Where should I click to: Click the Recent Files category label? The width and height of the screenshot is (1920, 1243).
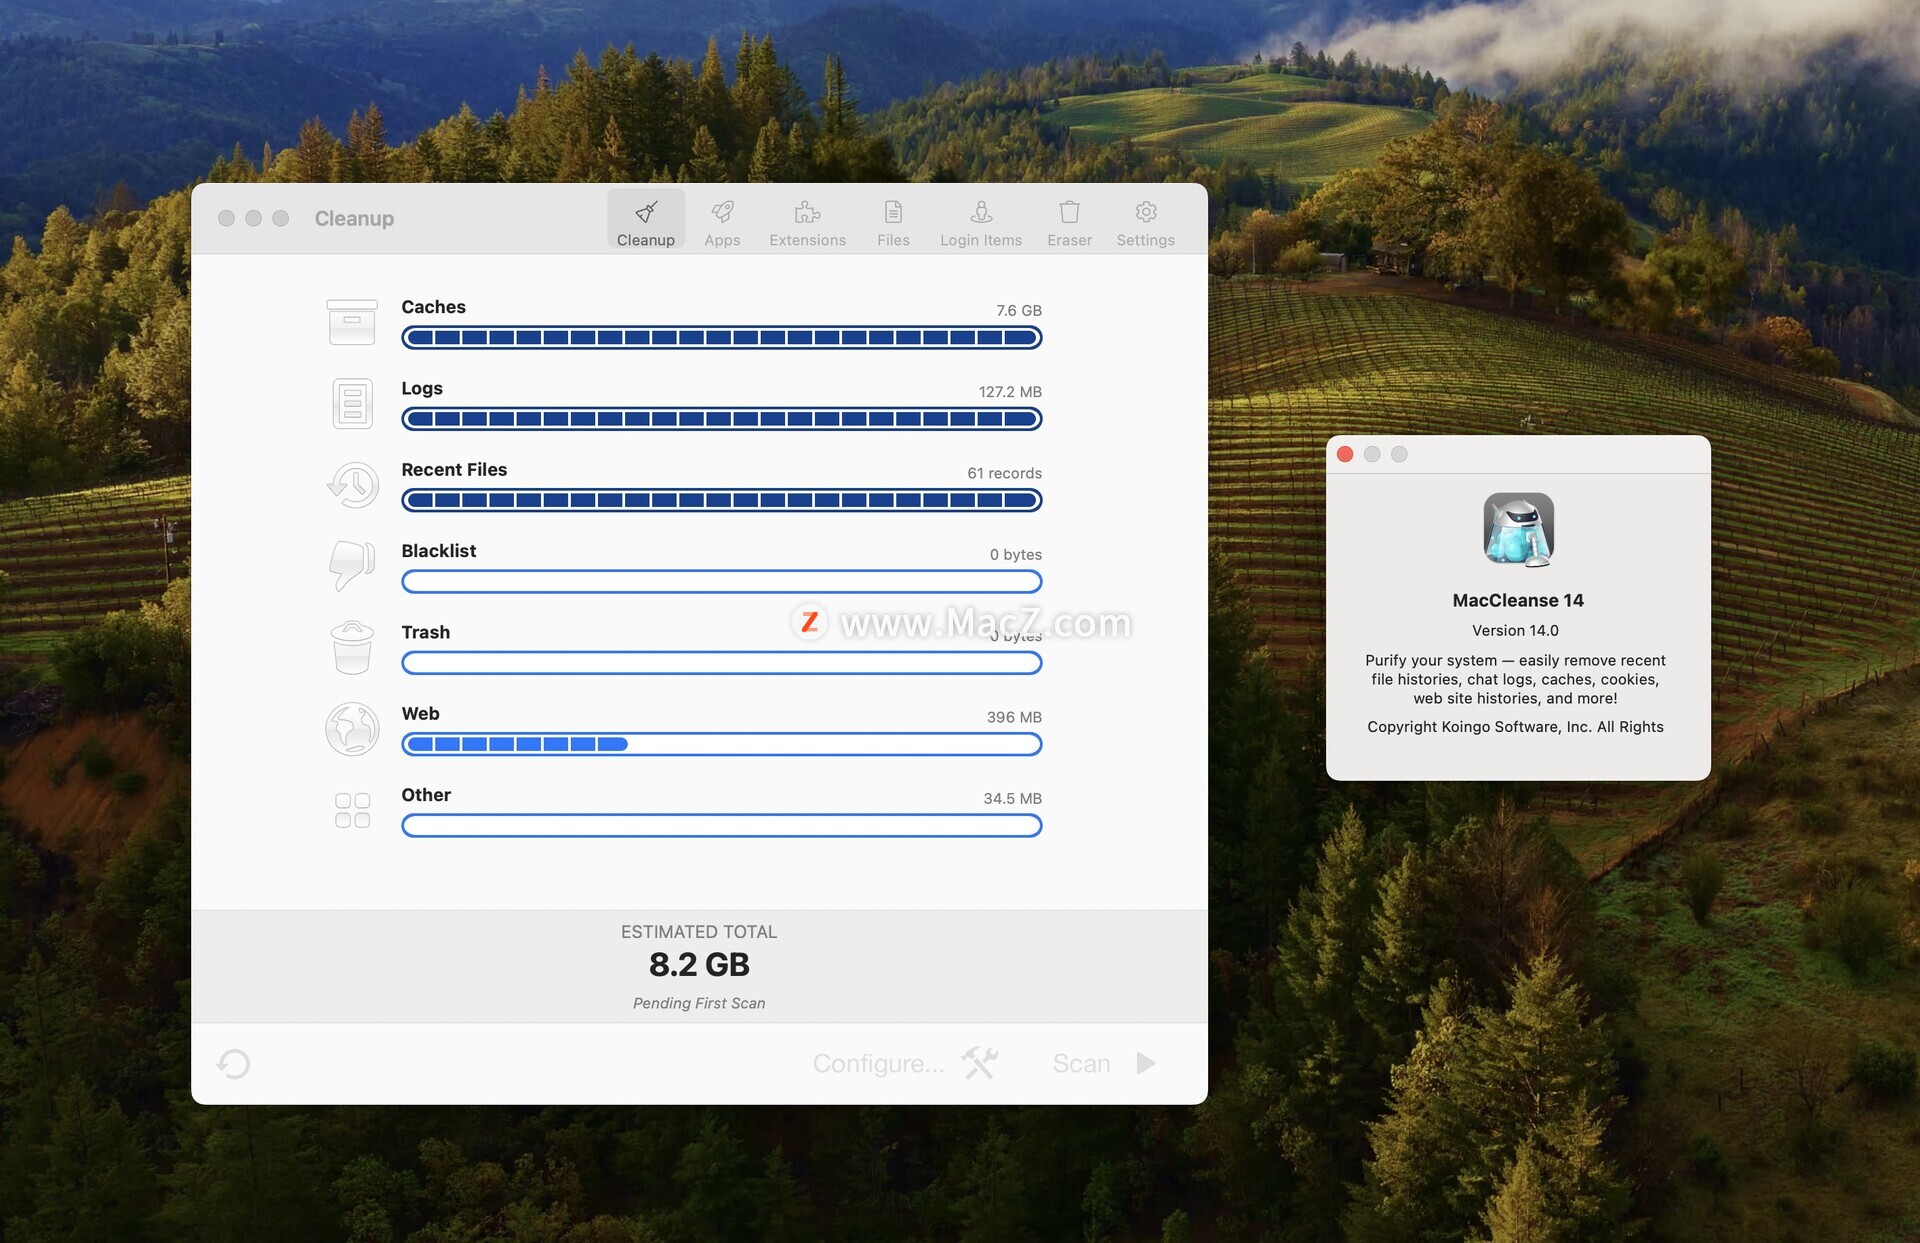click(x=454, y=470)
